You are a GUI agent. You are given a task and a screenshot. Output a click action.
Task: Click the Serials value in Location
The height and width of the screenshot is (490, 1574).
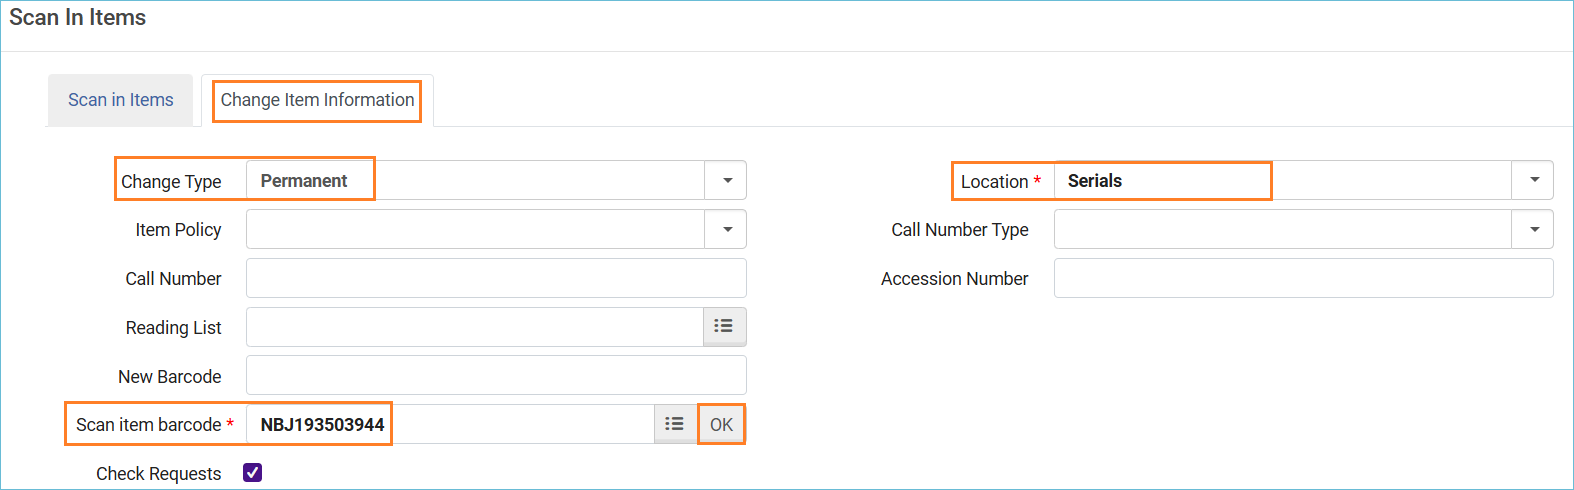1095,181
